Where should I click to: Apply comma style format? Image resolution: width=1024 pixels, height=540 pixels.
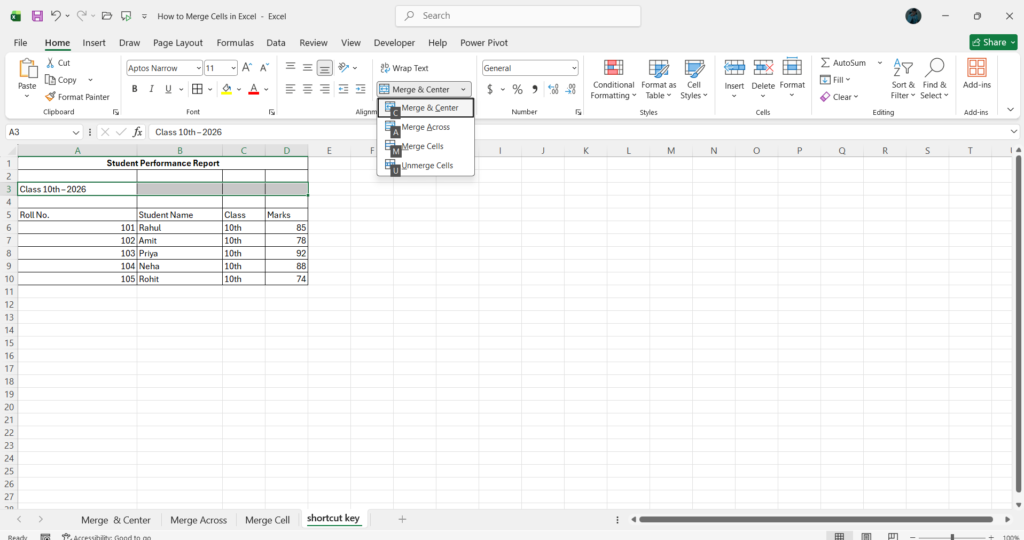(x=535, y=89)
